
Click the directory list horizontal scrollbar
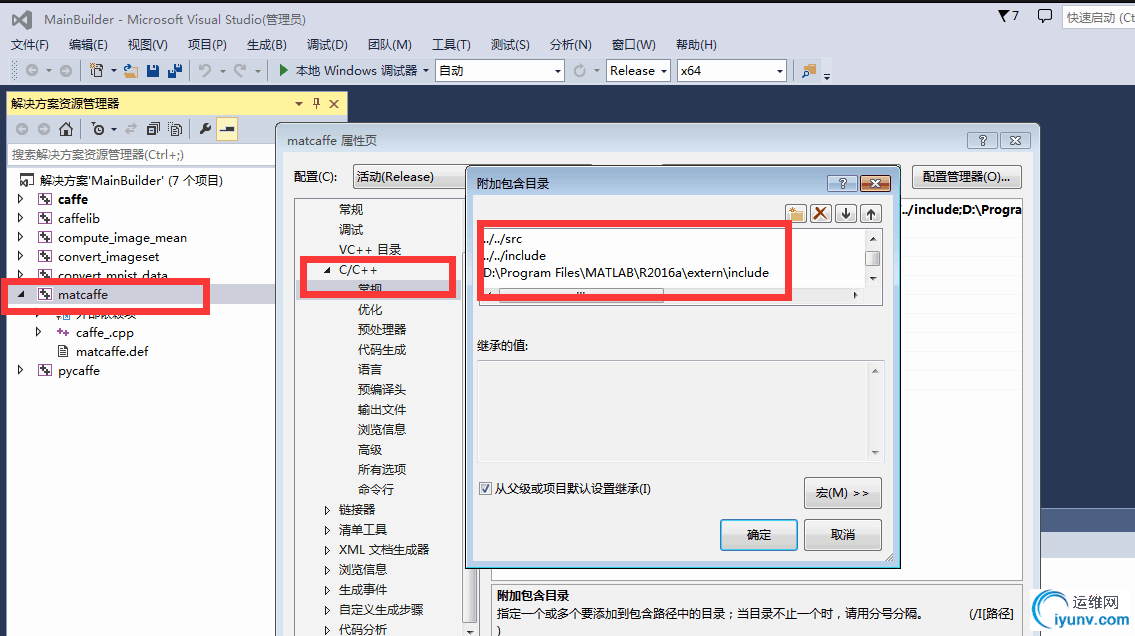[670, 295]
